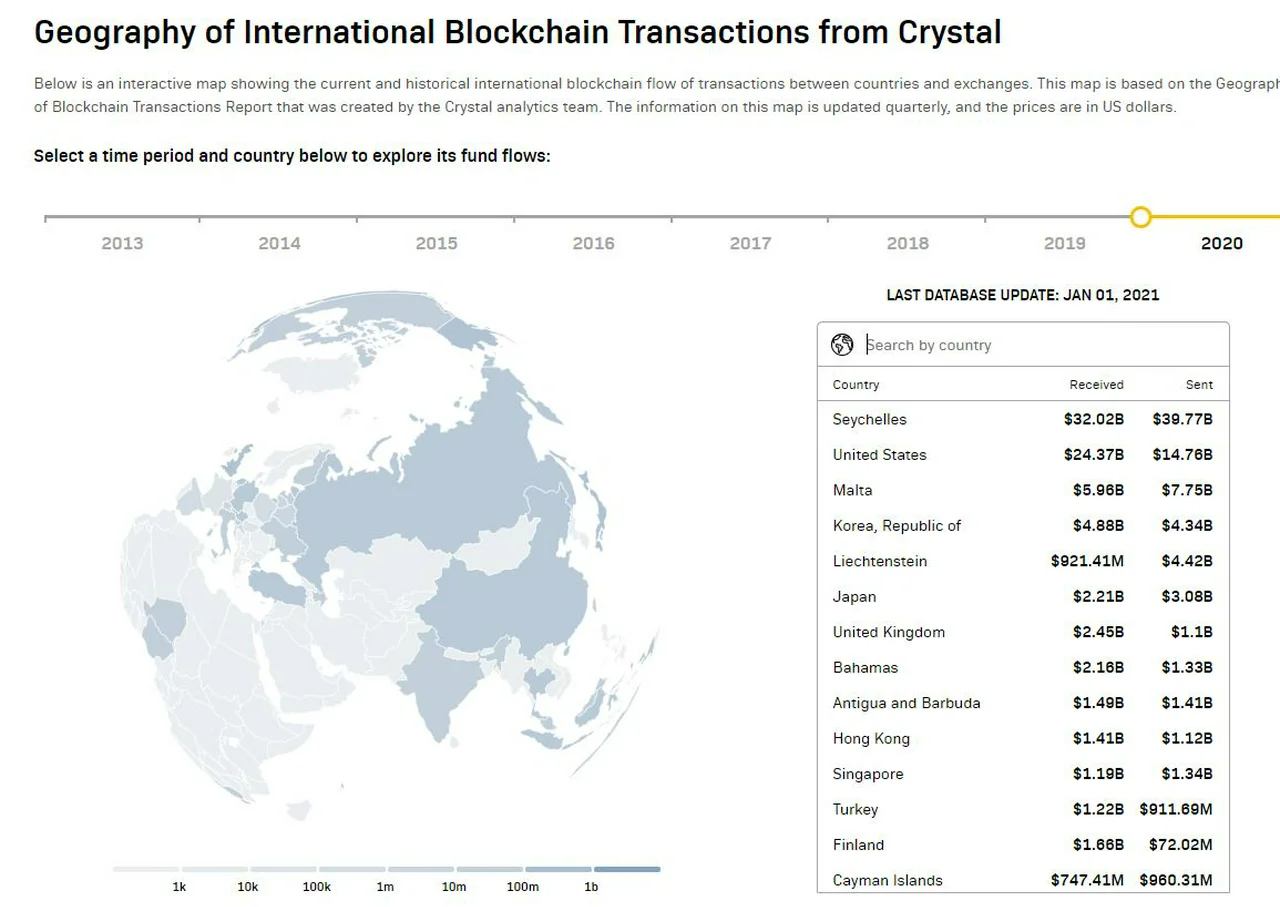This screenshot has height=907, width=1280.
Task: Click the Cayman Islands row
Action: tap(888, 881)
